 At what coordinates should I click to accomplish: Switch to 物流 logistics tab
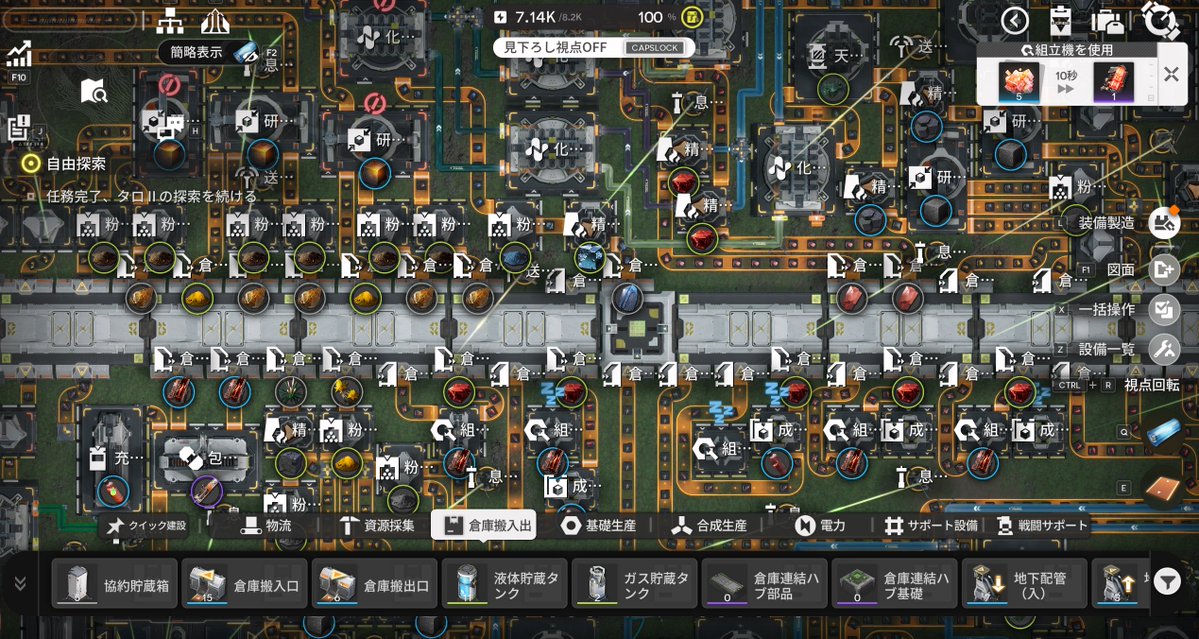[266, 526]
